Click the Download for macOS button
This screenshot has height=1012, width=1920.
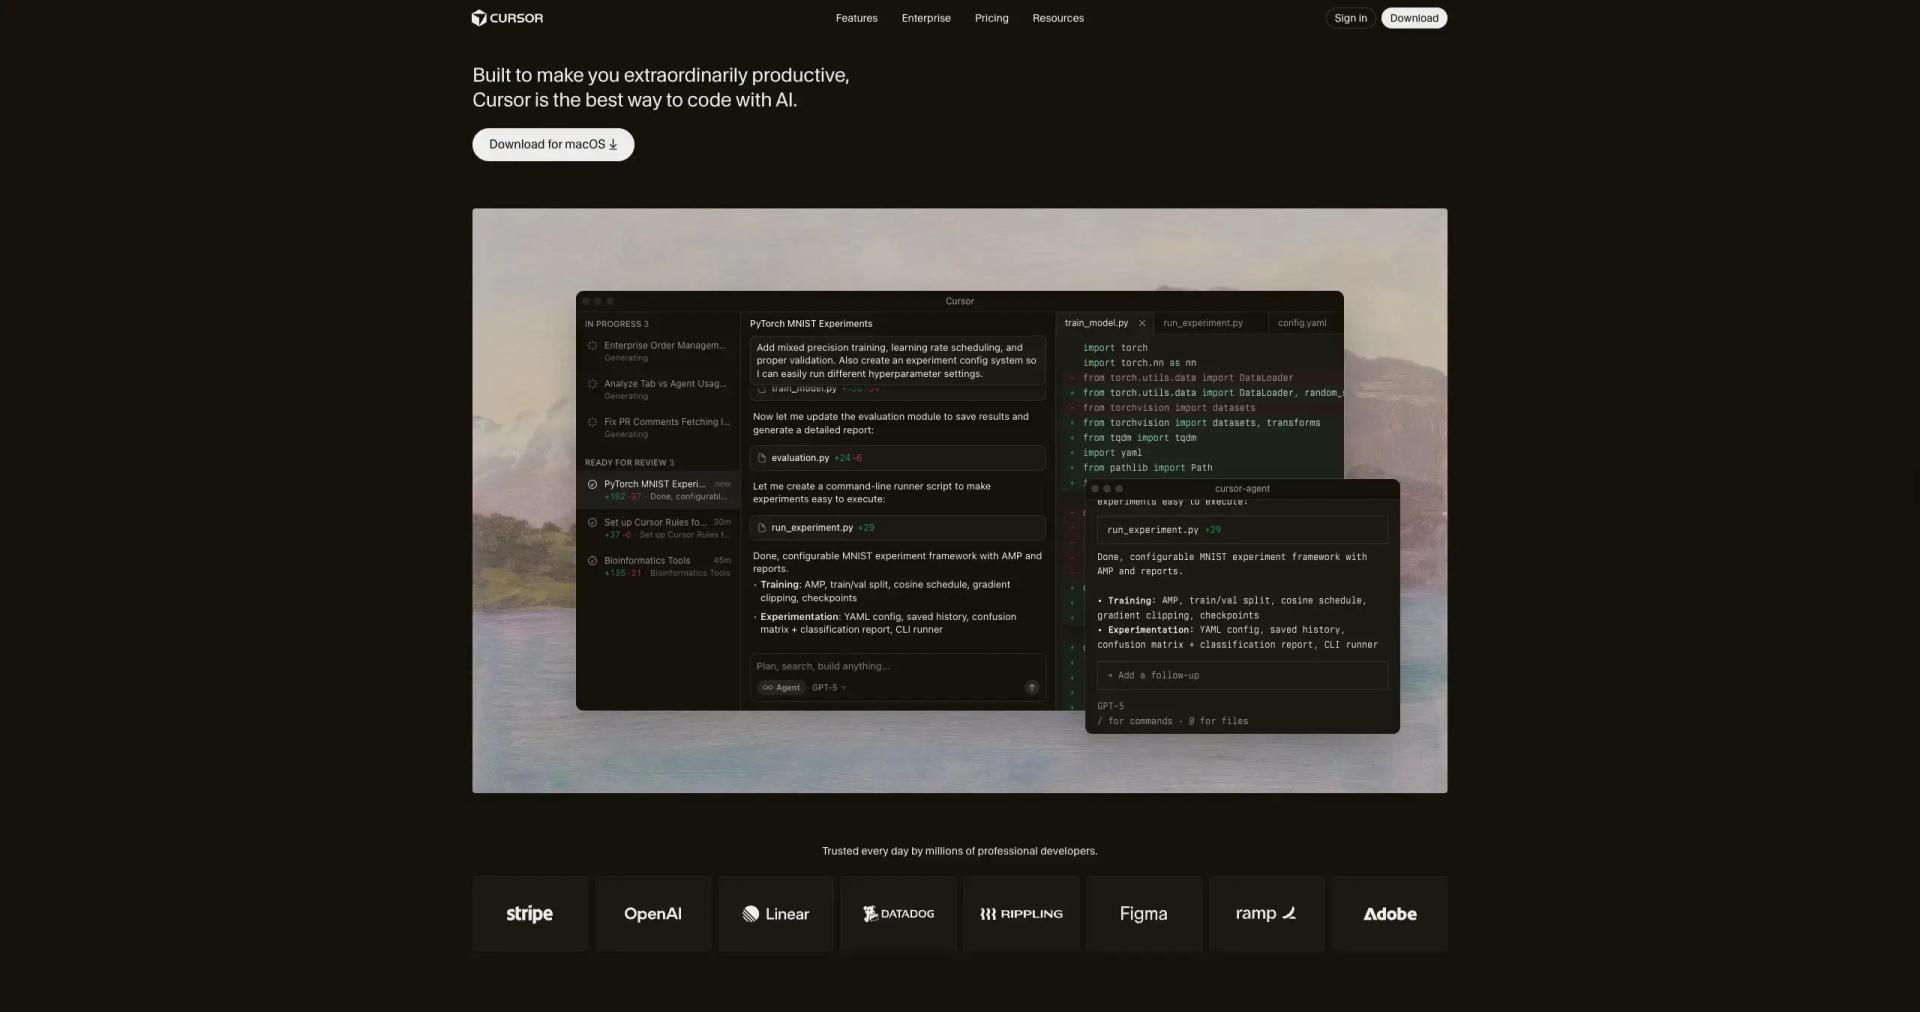point(552,144)
